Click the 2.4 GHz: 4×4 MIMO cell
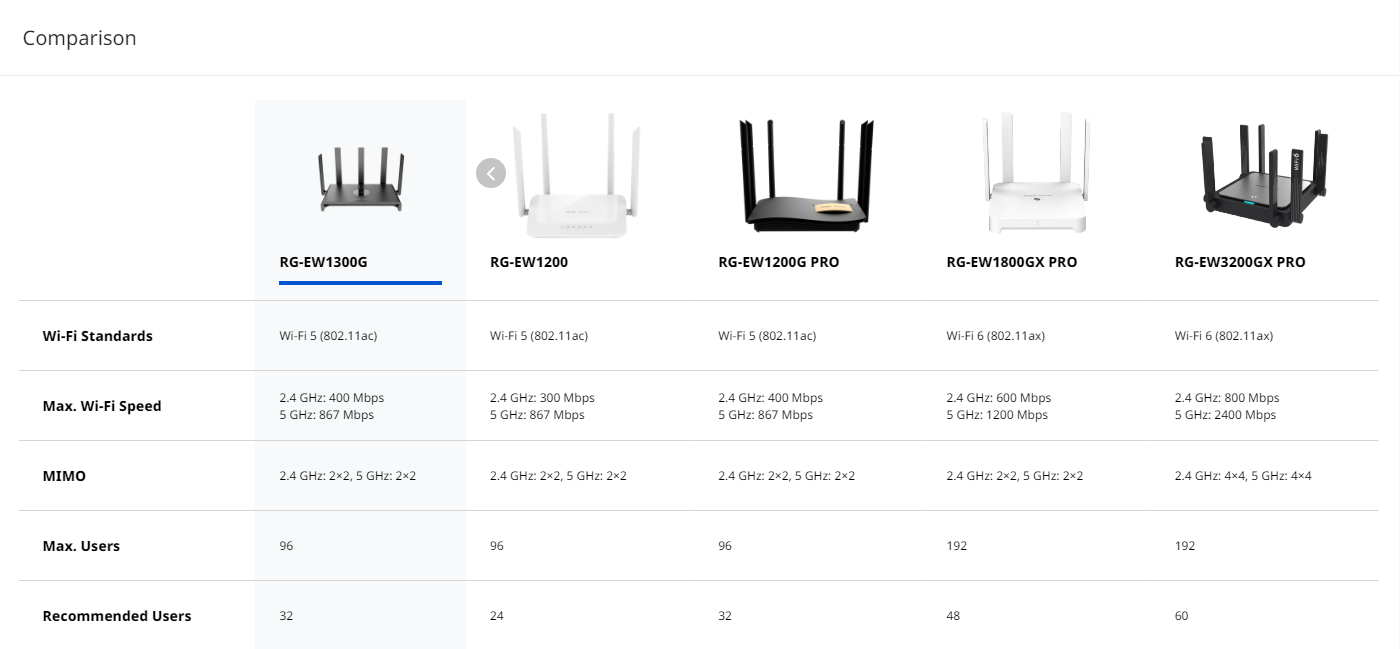 click(1243, 476)
